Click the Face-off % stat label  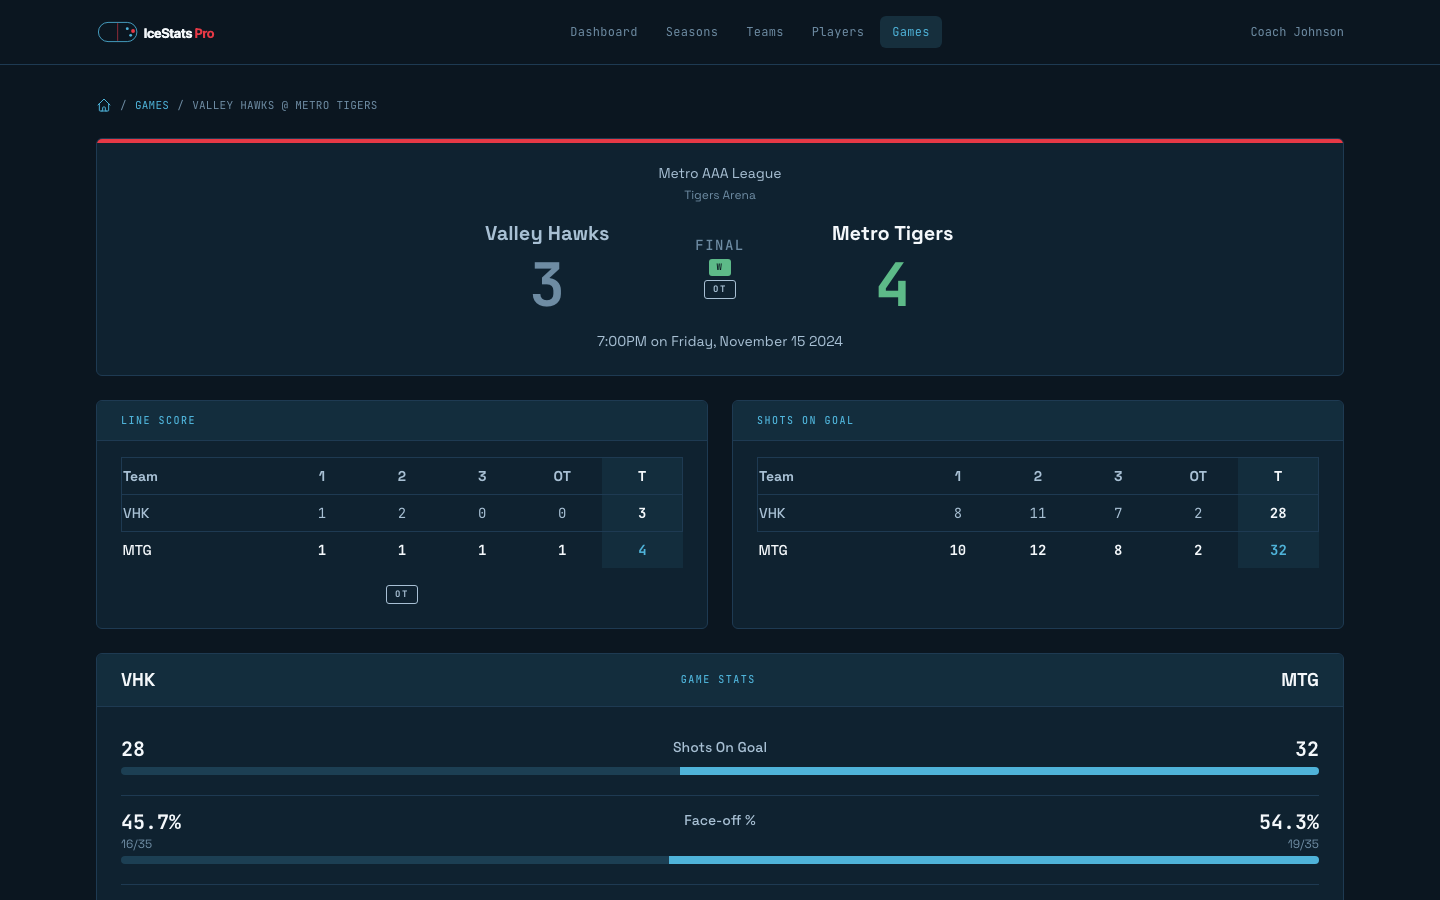720,820
